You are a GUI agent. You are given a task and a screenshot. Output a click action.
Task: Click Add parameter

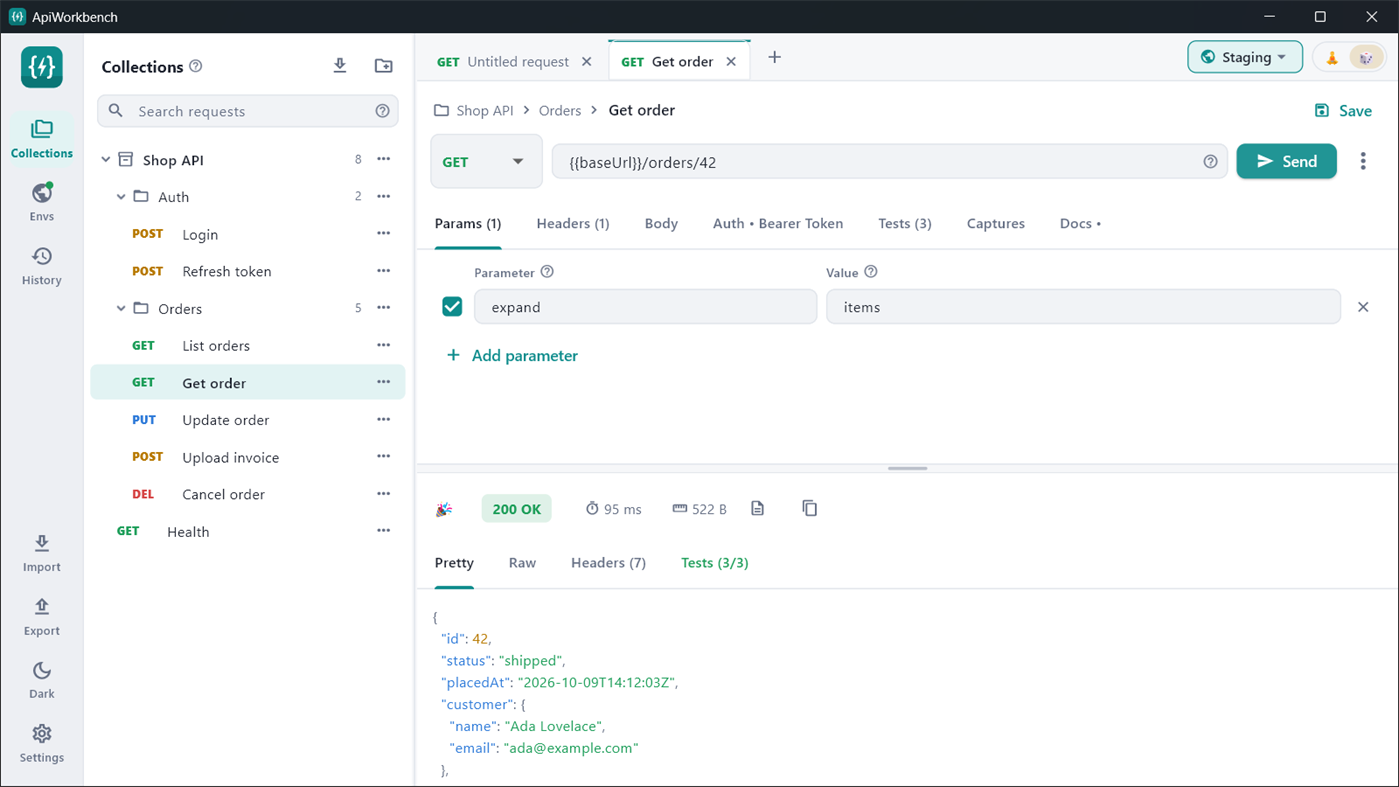[x=512, y=356]
